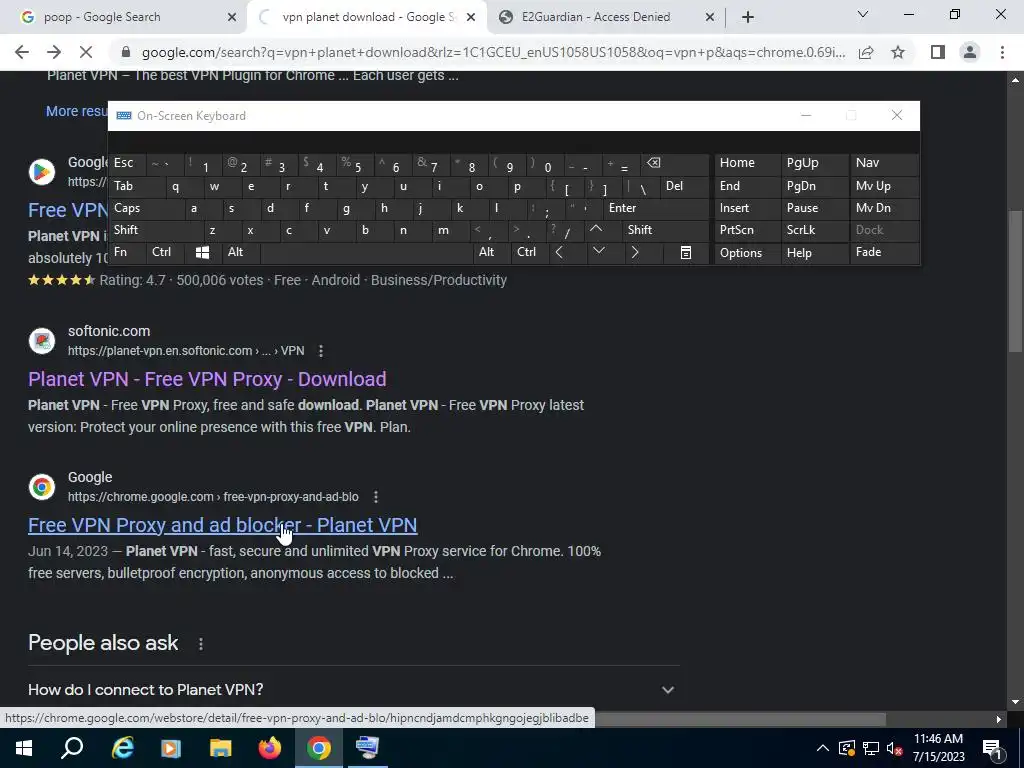This screenshot has width=1024, height=768.
Task: Click the browser forward arrow
Action: point(54,52)
